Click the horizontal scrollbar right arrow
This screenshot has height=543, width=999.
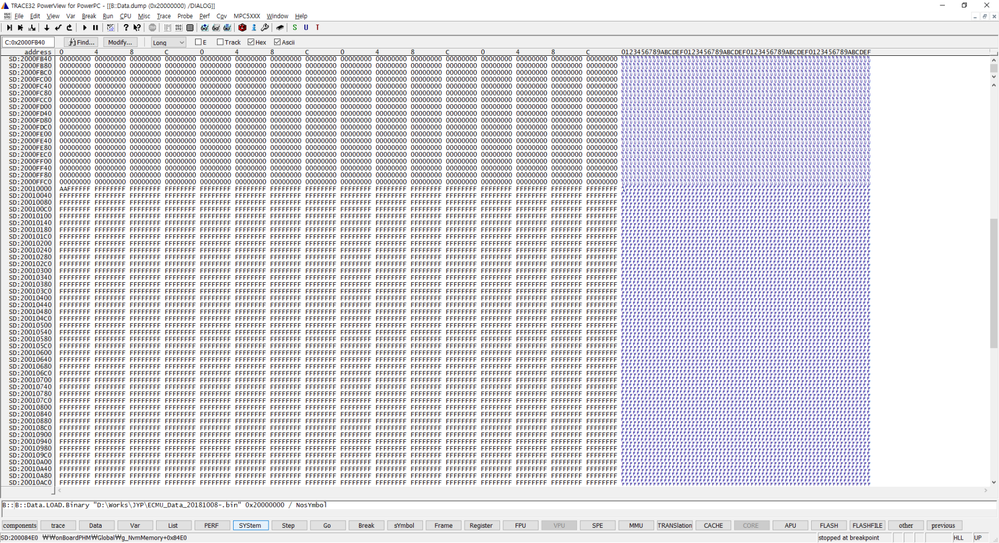click(x=986, y=491)
